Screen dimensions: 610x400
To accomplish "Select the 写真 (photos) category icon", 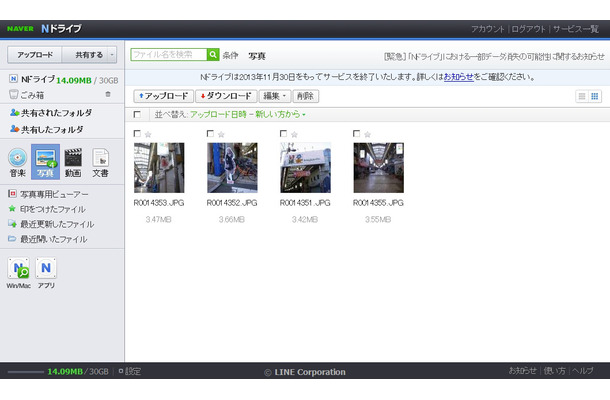I will (x=46, y=162).
